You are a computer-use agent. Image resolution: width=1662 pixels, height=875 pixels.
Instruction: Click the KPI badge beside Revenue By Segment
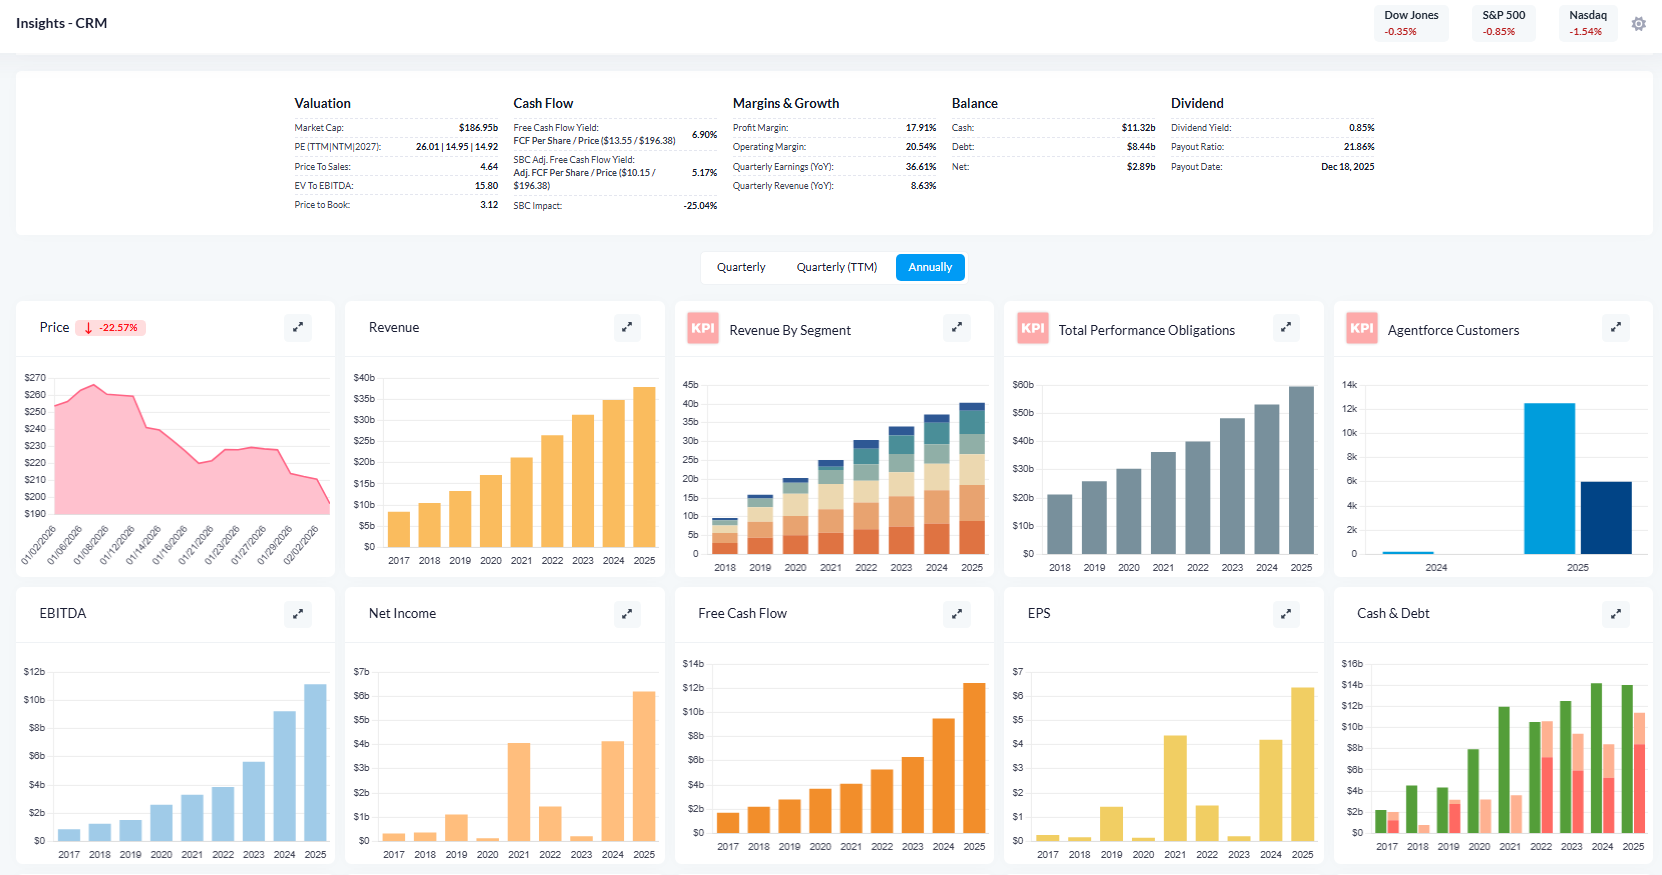point(703,329)
